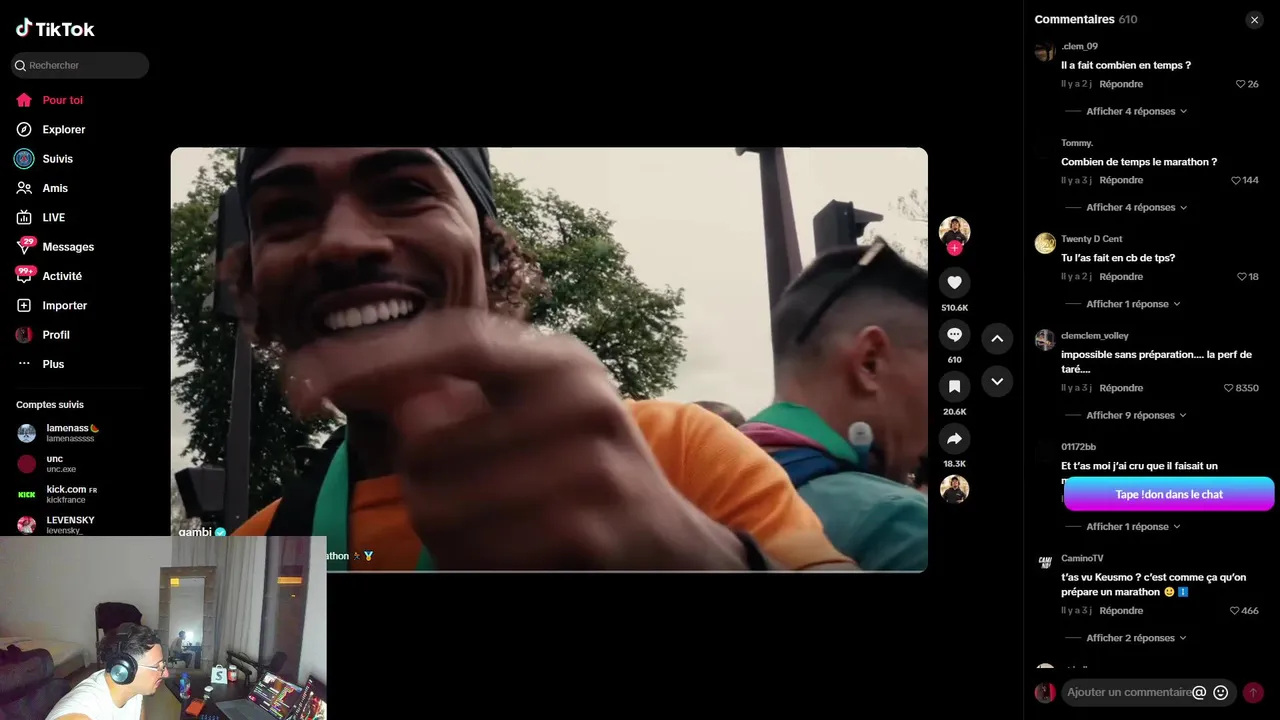Open comments via speech bubble icon
The image size is (1280, 720).
(954, 335)
